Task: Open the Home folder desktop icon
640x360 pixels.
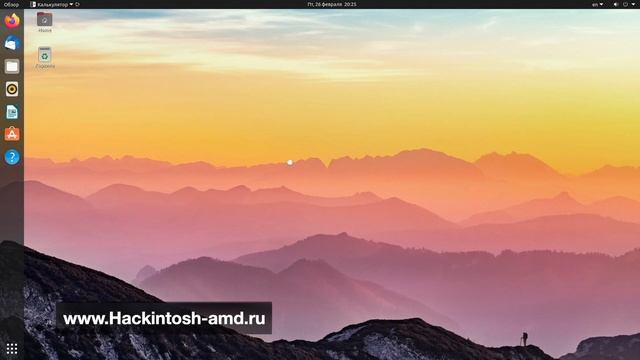Action: [x=44, y=22]
